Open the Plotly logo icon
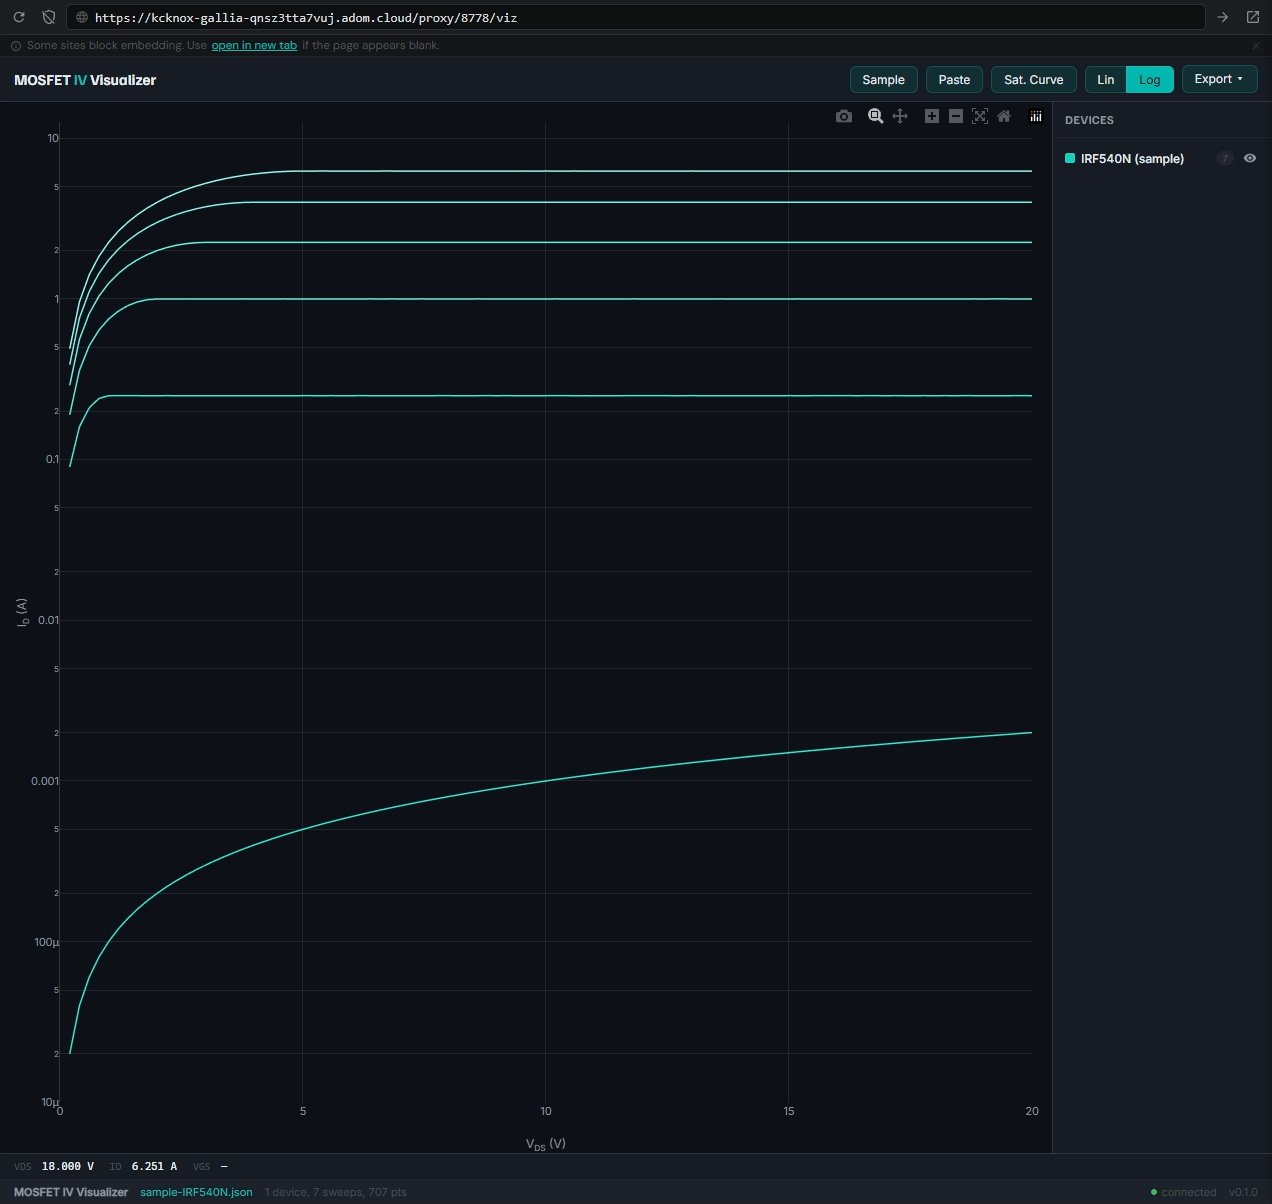This screenshot has height=1204, width=1272. coord(1036,116)
